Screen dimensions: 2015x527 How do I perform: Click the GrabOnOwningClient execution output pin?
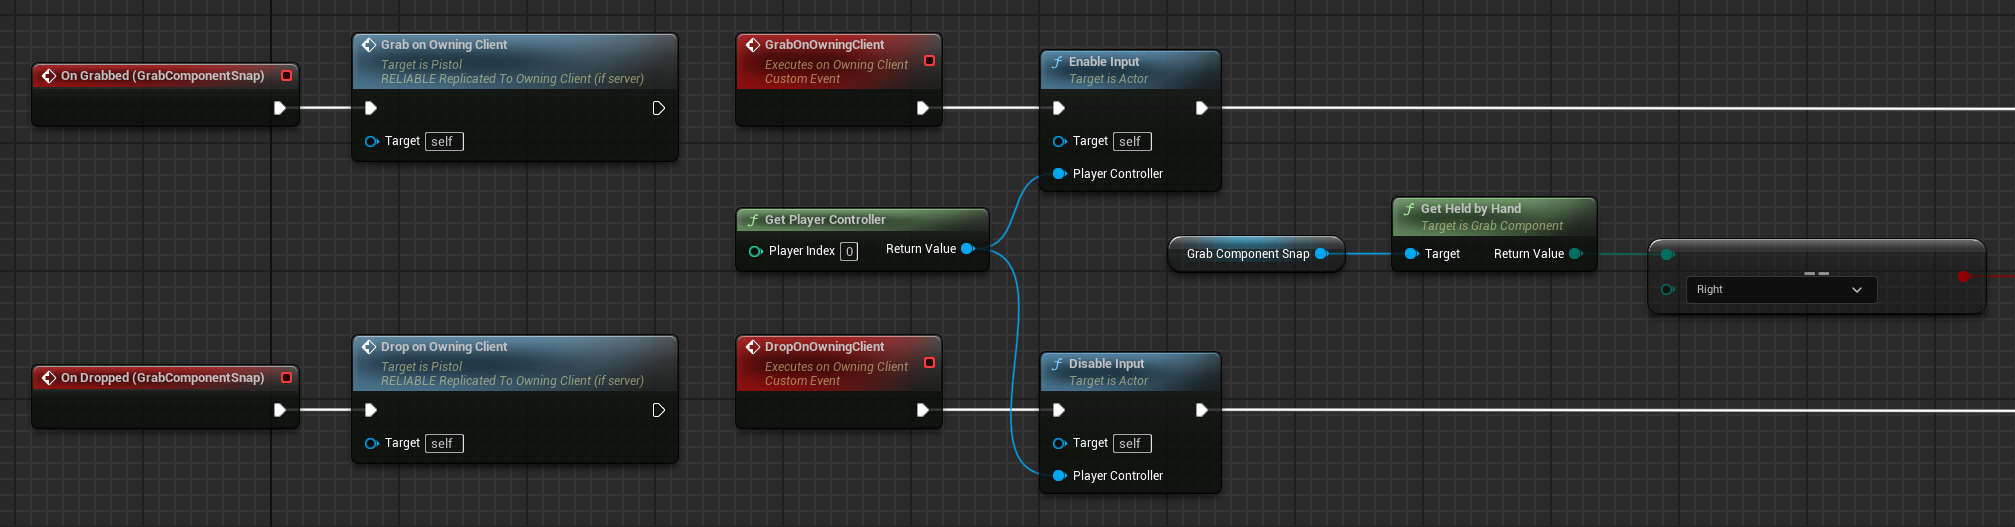(x=923, y=108)
